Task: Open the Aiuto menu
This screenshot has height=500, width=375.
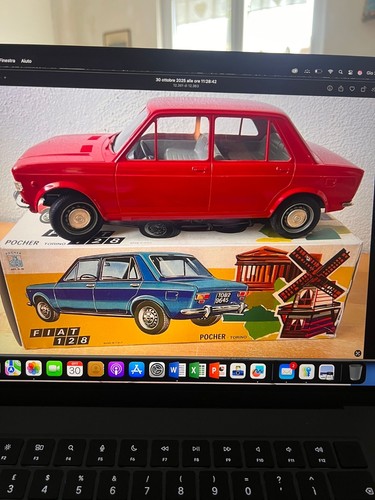Action: tap(26, 61)
